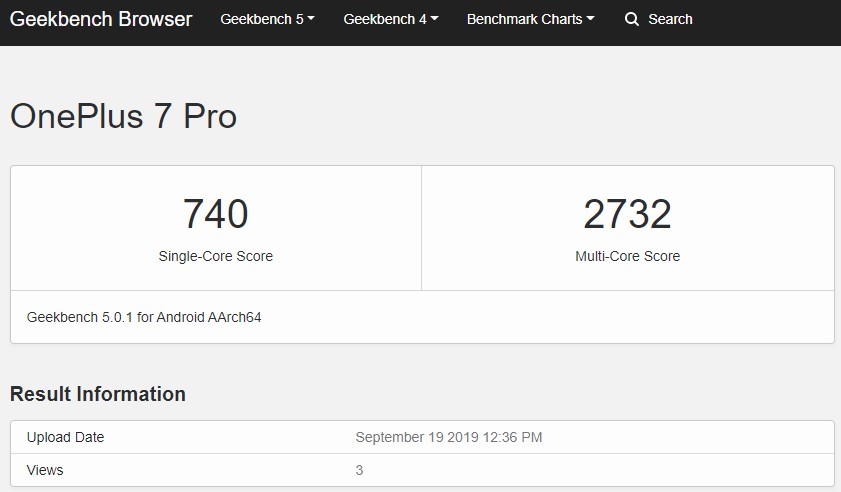Click the caret next to Benchmark Charts
The height and width of the screenshot is (492, 841).
tap(591, 18)
